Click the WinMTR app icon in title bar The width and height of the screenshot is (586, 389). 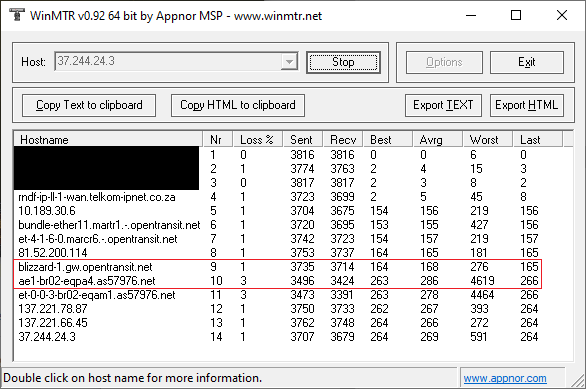tap(16, 15)
